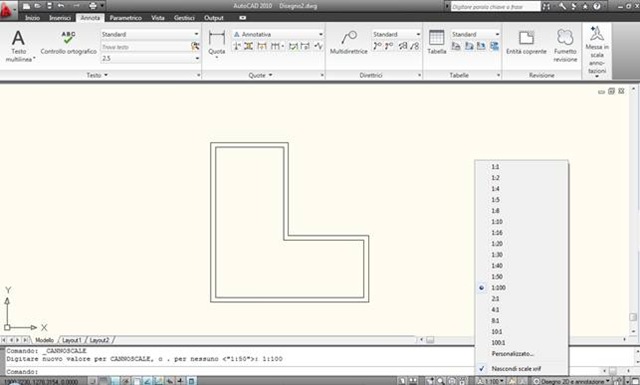Click the help search input field

point(495,7)
